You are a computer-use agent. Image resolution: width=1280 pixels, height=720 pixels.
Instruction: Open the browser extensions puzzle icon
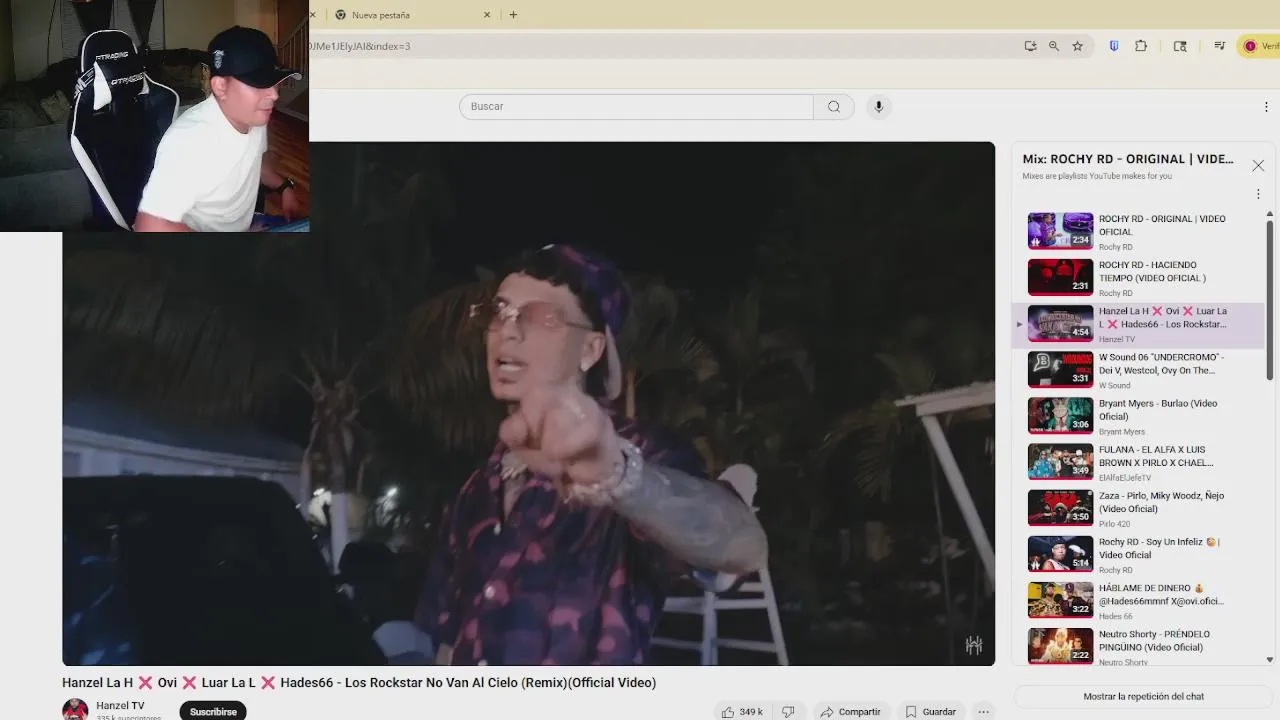coord(1141,46)
